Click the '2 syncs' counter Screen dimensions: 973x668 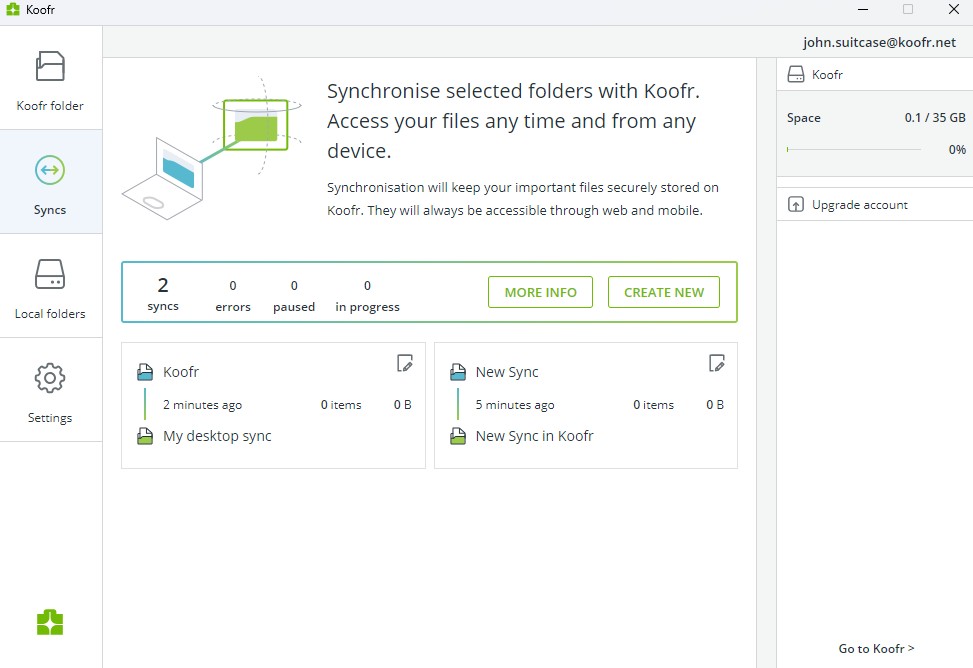coord(163,294)
